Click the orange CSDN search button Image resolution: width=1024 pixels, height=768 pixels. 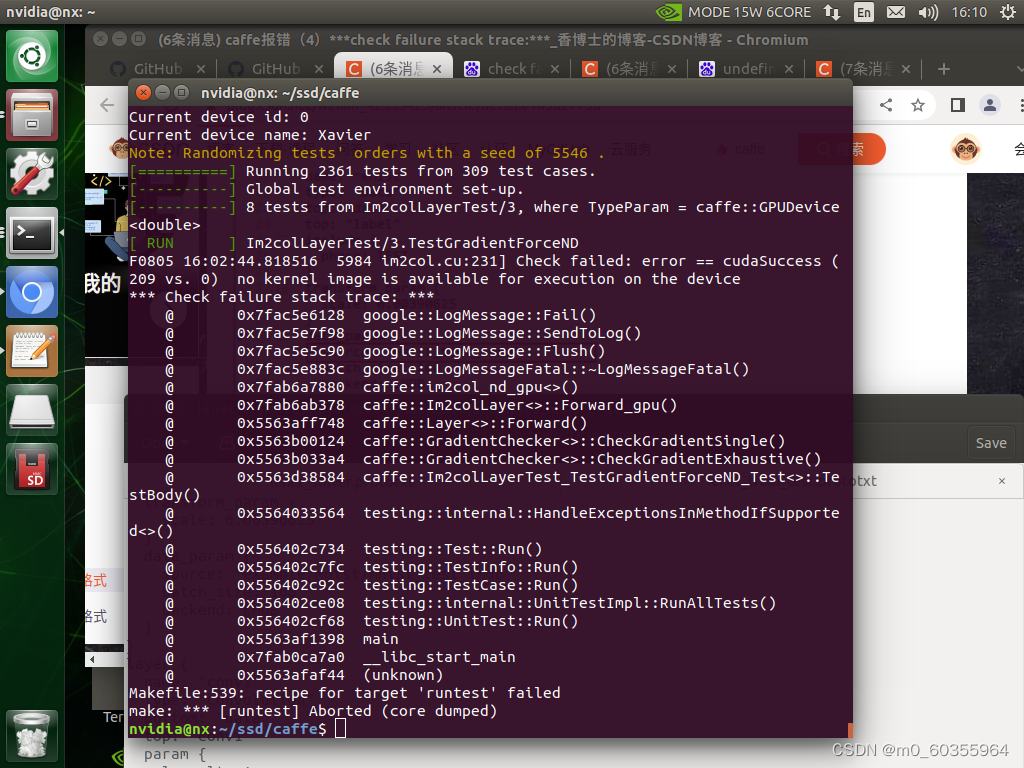[842, 150]
